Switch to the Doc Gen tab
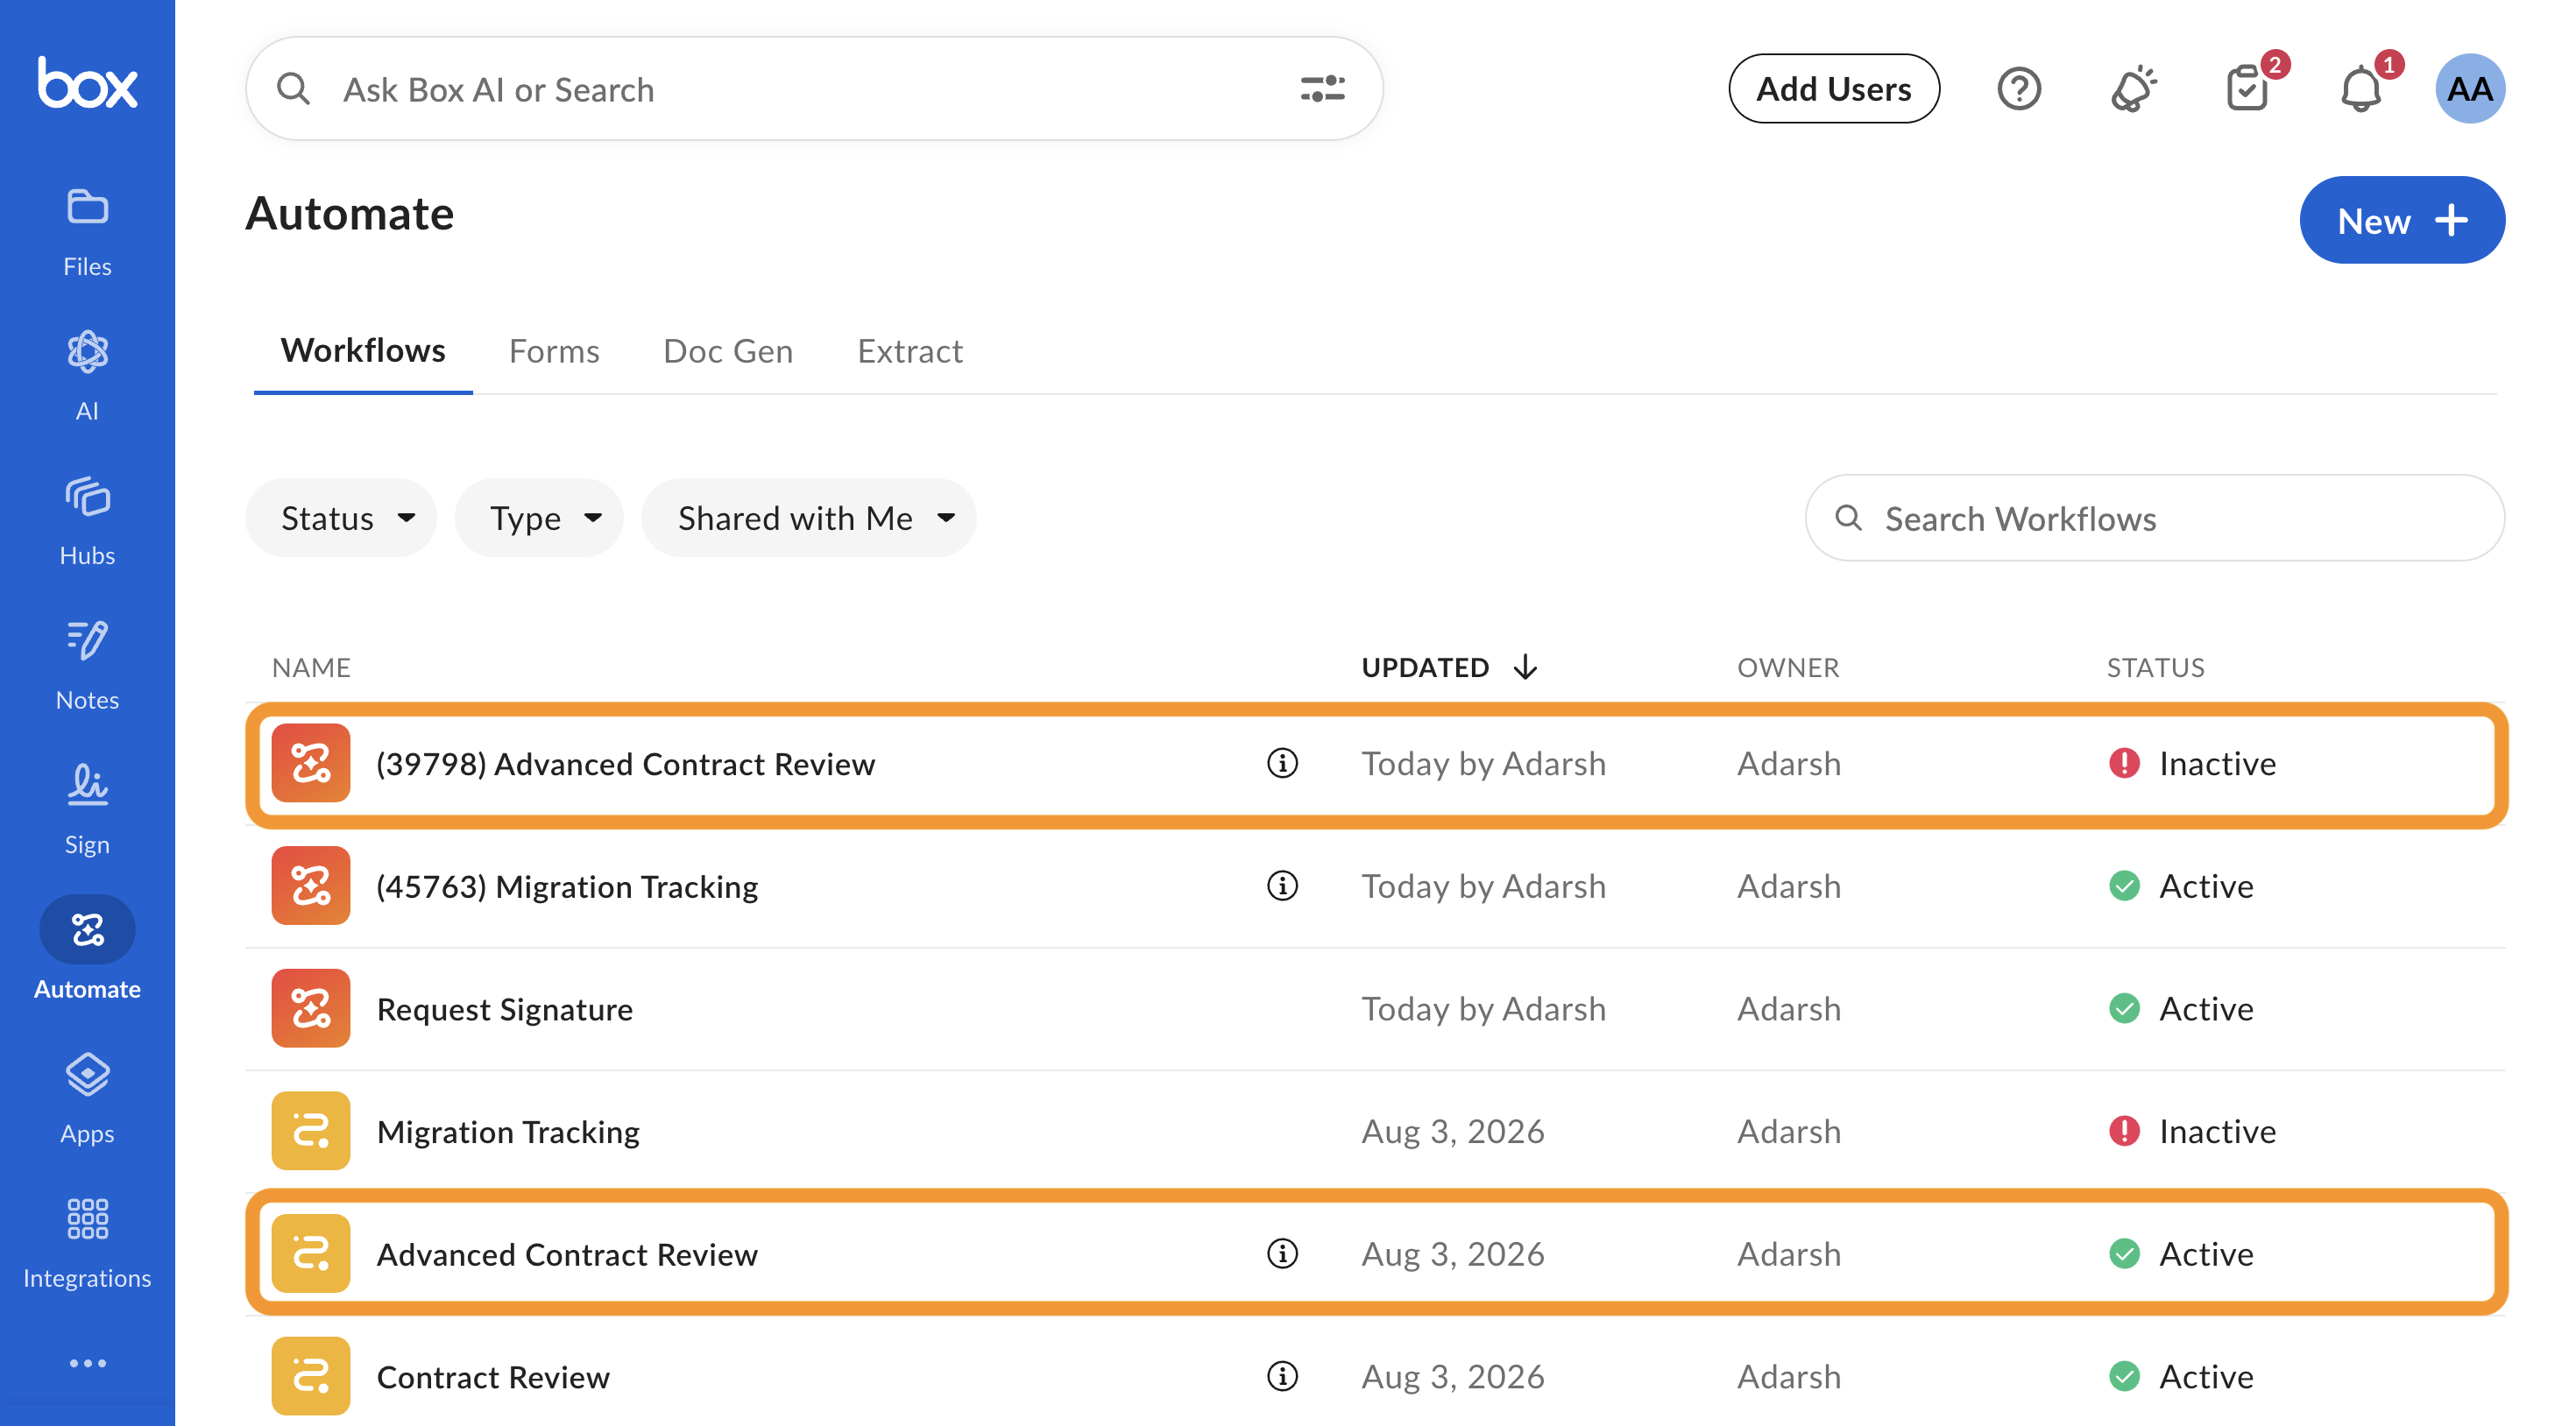The width and height of the screenshot is (2576, 1426). 728,351
